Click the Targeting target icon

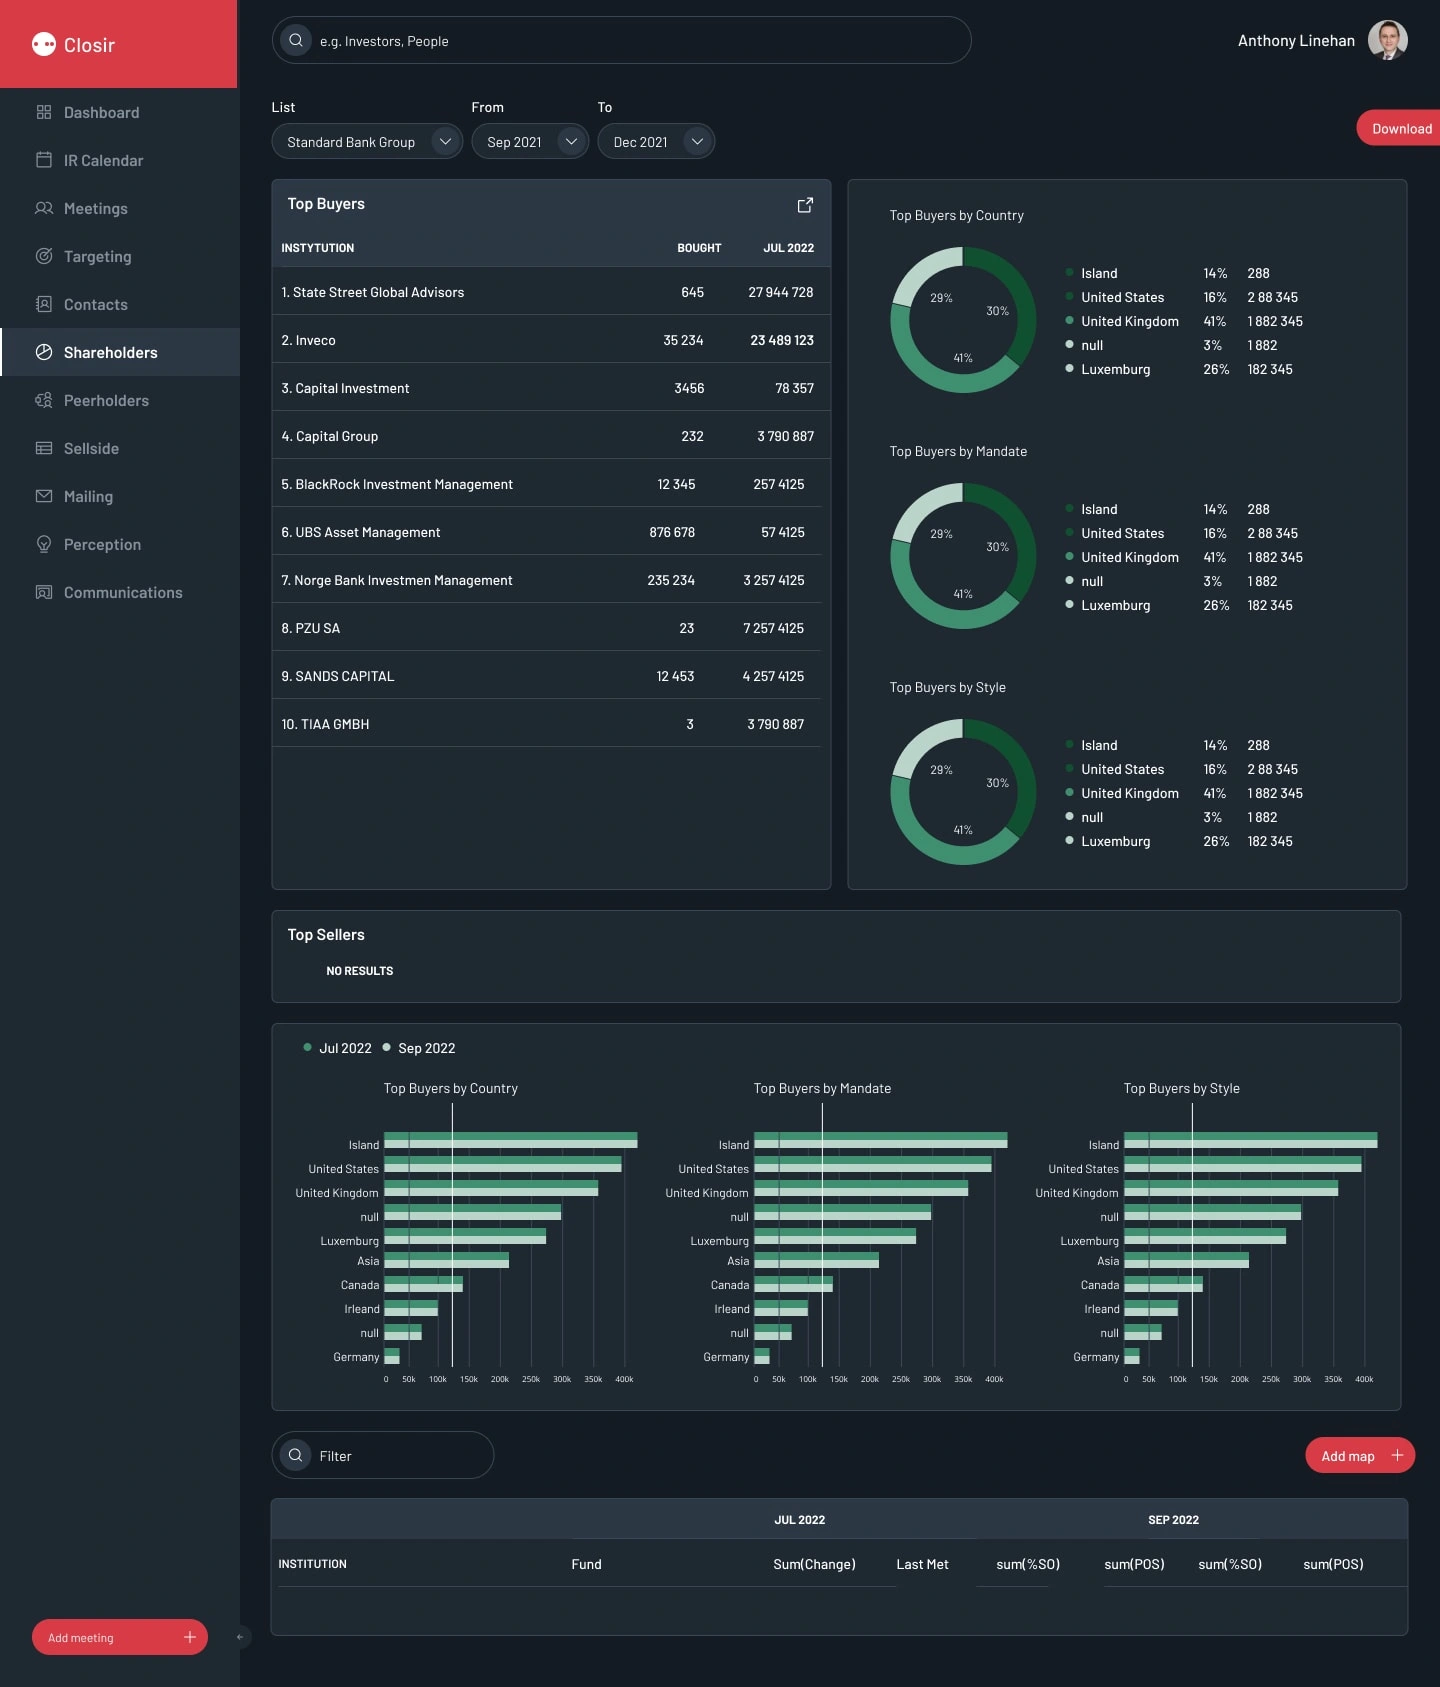pos(44,256)
